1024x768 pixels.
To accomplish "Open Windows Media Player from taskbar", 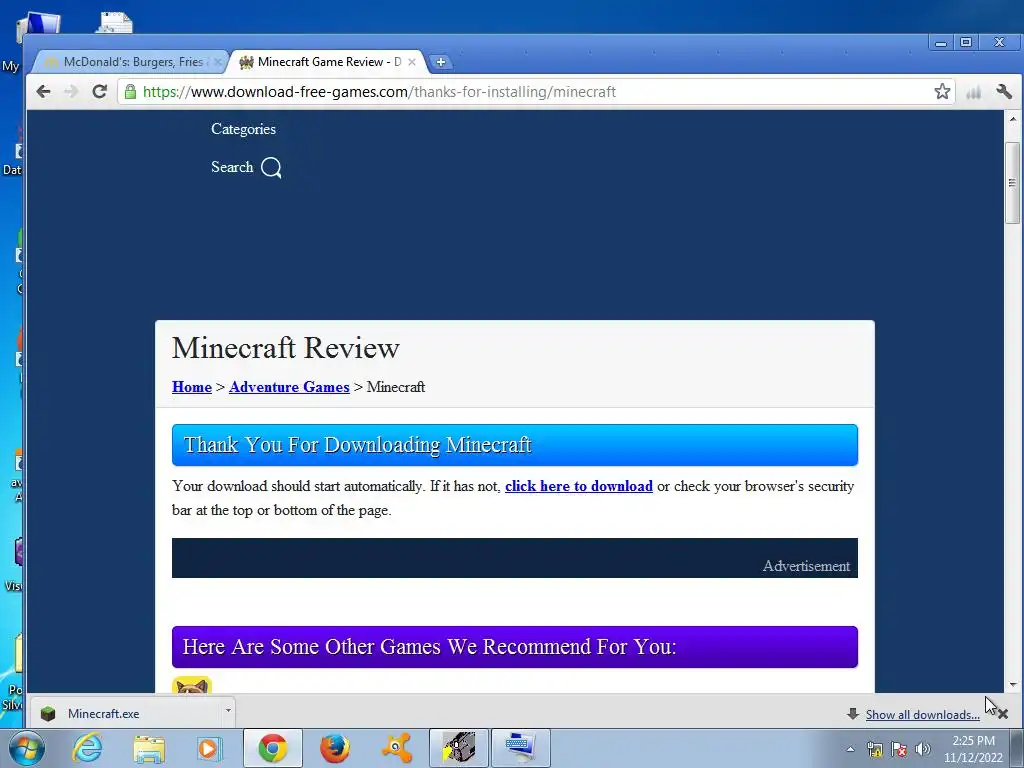I will click(210, 748).
